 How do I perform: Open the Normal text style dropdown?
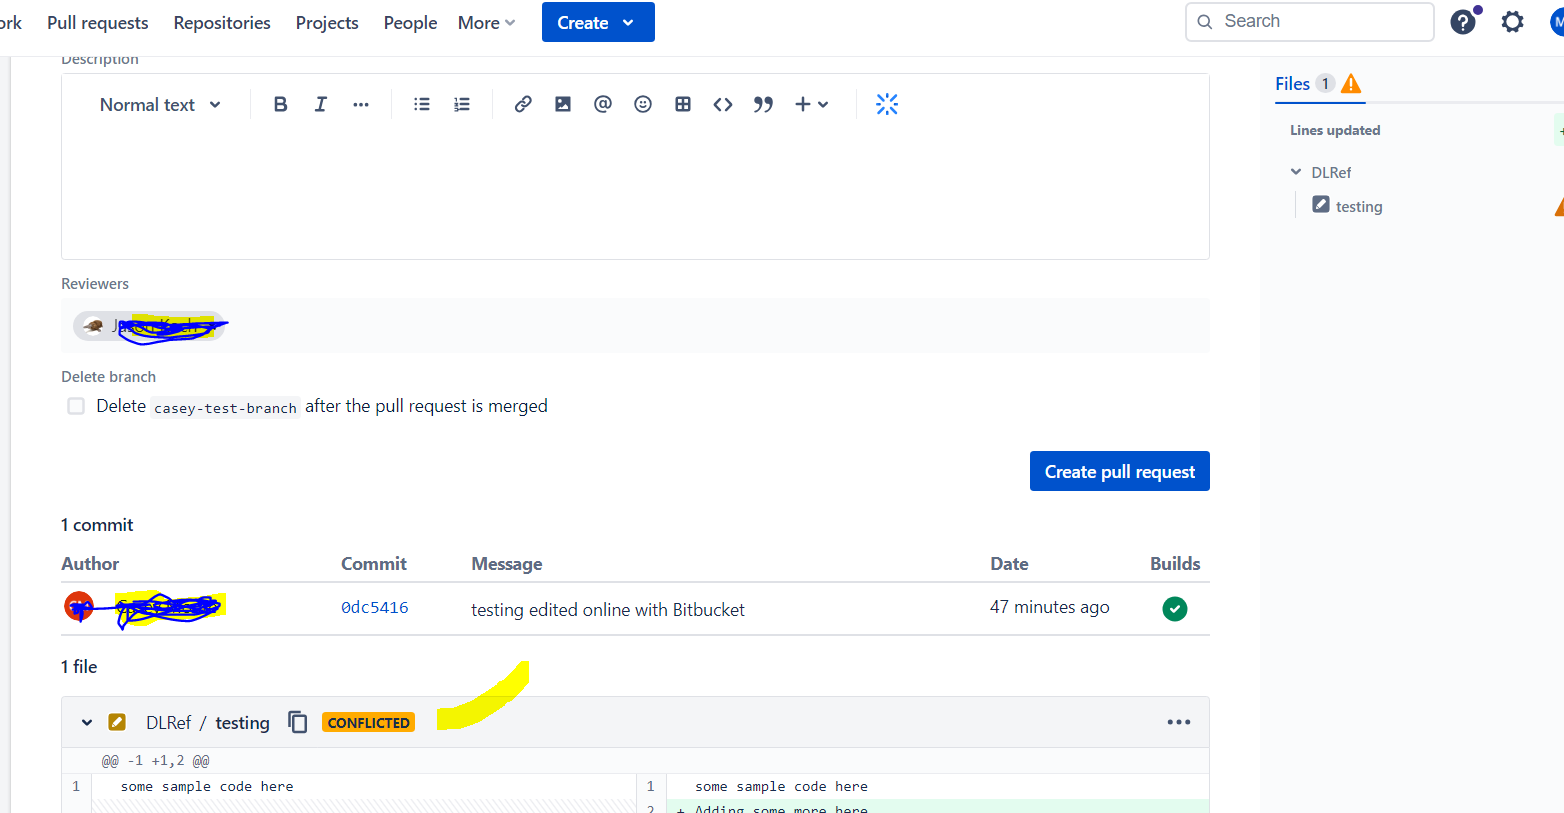pos(160,105)
